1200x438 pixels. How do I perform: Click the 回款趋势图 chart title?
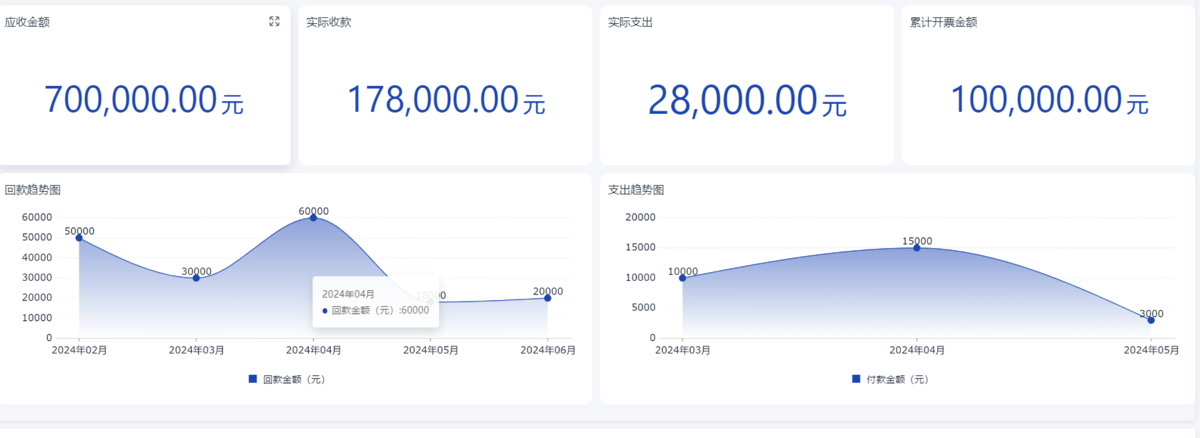point(33,189)
